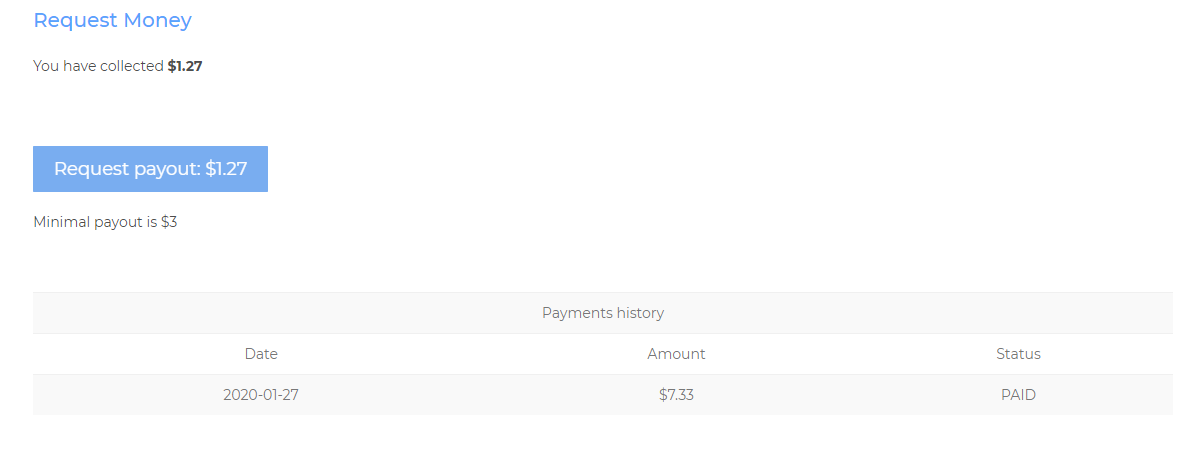
Task: Click the Date column header
Action: (261, 354)
